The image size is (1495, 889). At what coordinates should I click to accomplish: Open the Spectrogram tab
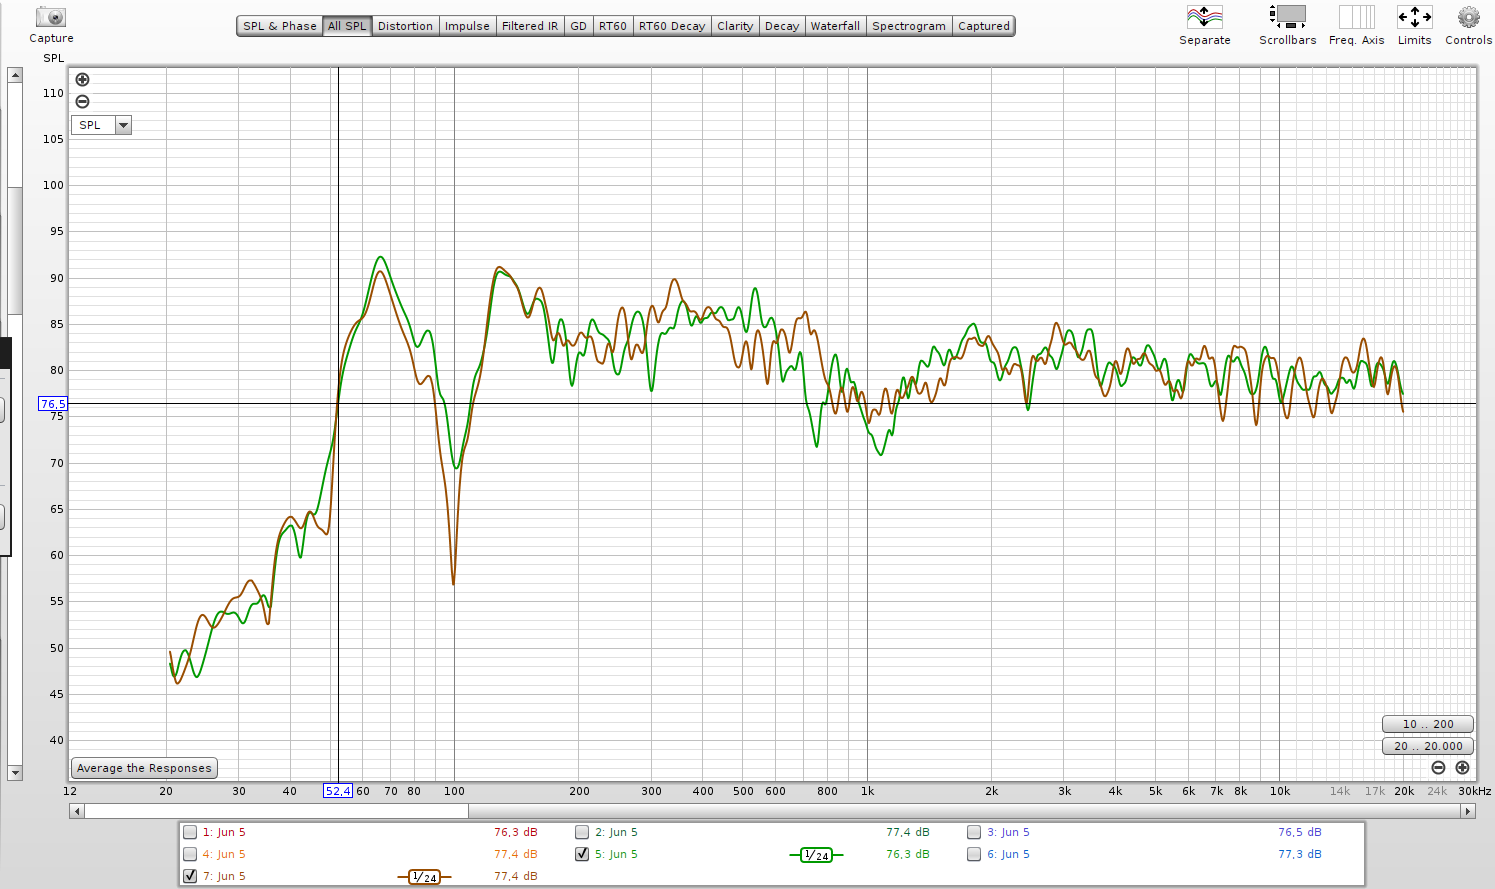tap(909, 26)
